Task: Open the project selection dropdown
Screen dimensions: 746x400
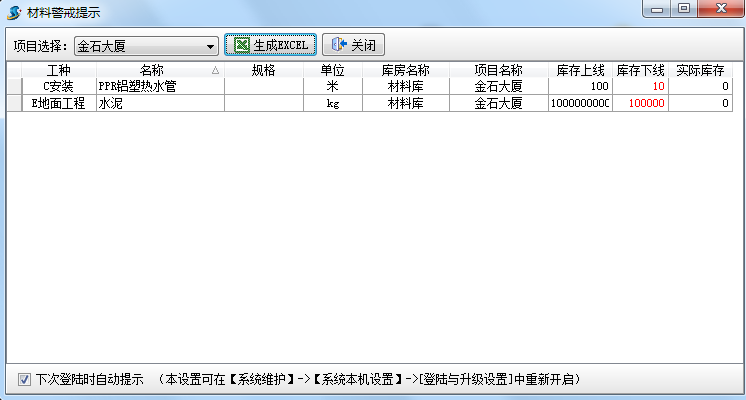Action: (210, 47)
